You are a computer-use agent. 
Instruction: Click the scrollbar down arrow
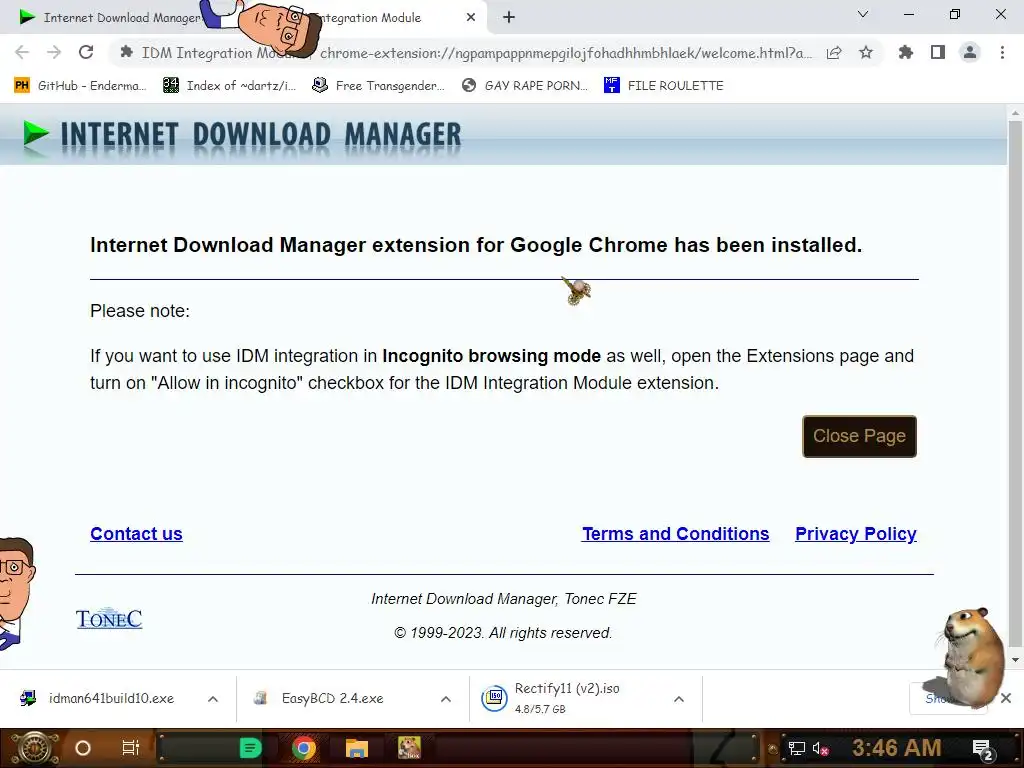click(1015, 659)
